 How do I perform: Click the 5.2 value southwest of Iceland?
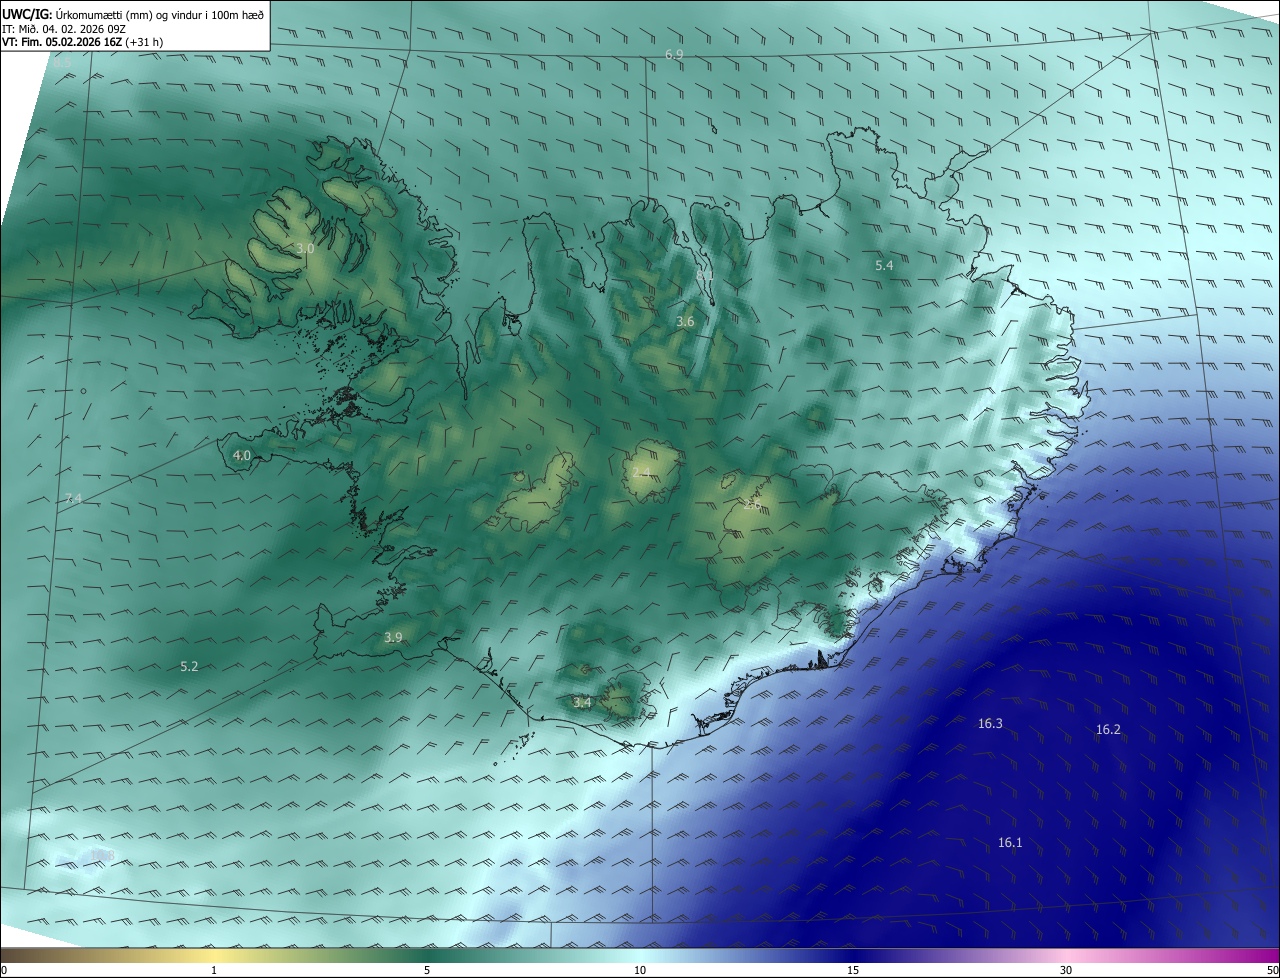189,666
